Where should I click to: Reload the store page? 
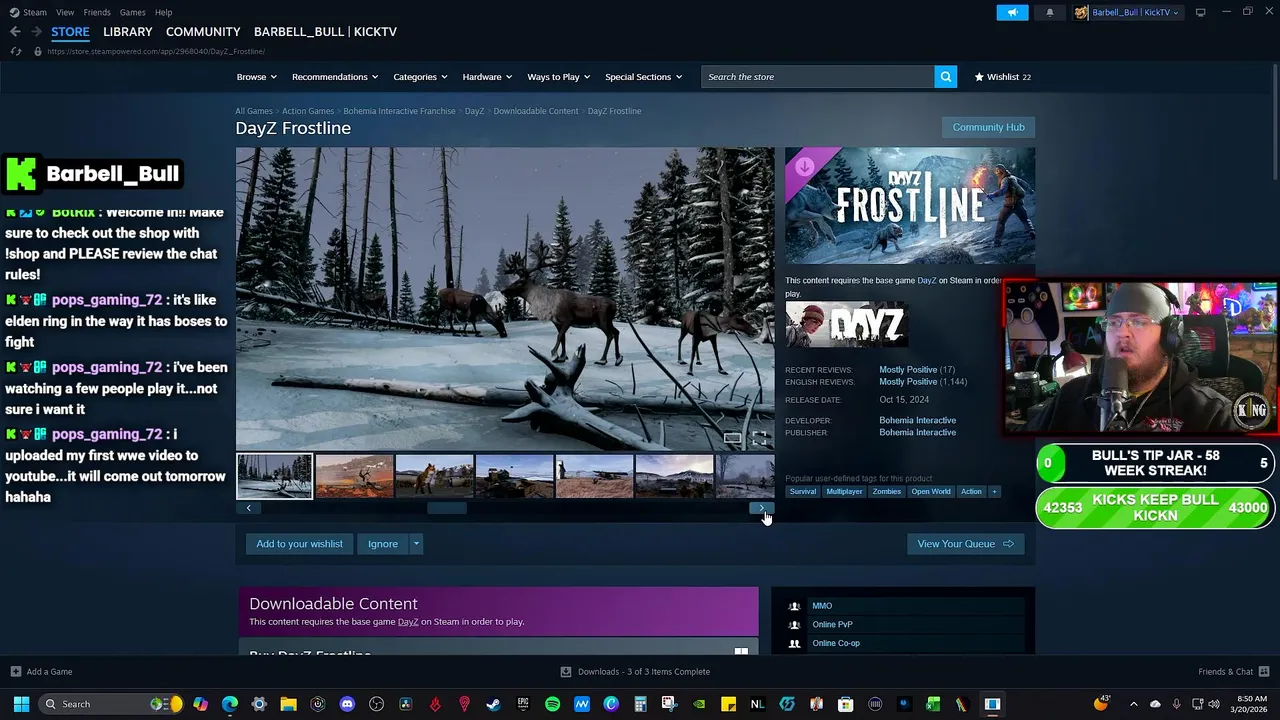pyautogui.click(x=15, y=51)
